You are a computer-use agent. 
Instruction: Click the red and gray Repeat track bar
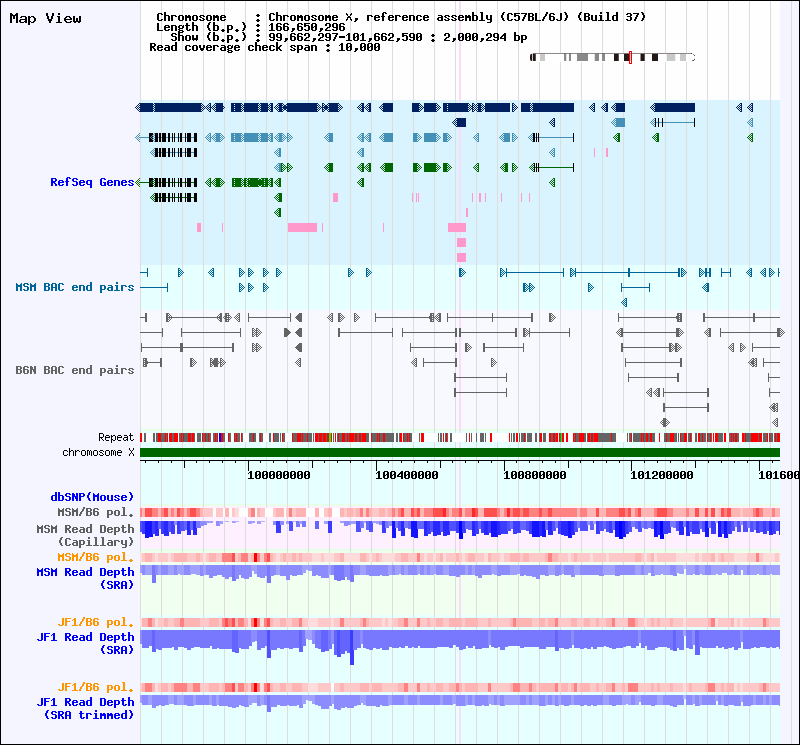[460, 437]
